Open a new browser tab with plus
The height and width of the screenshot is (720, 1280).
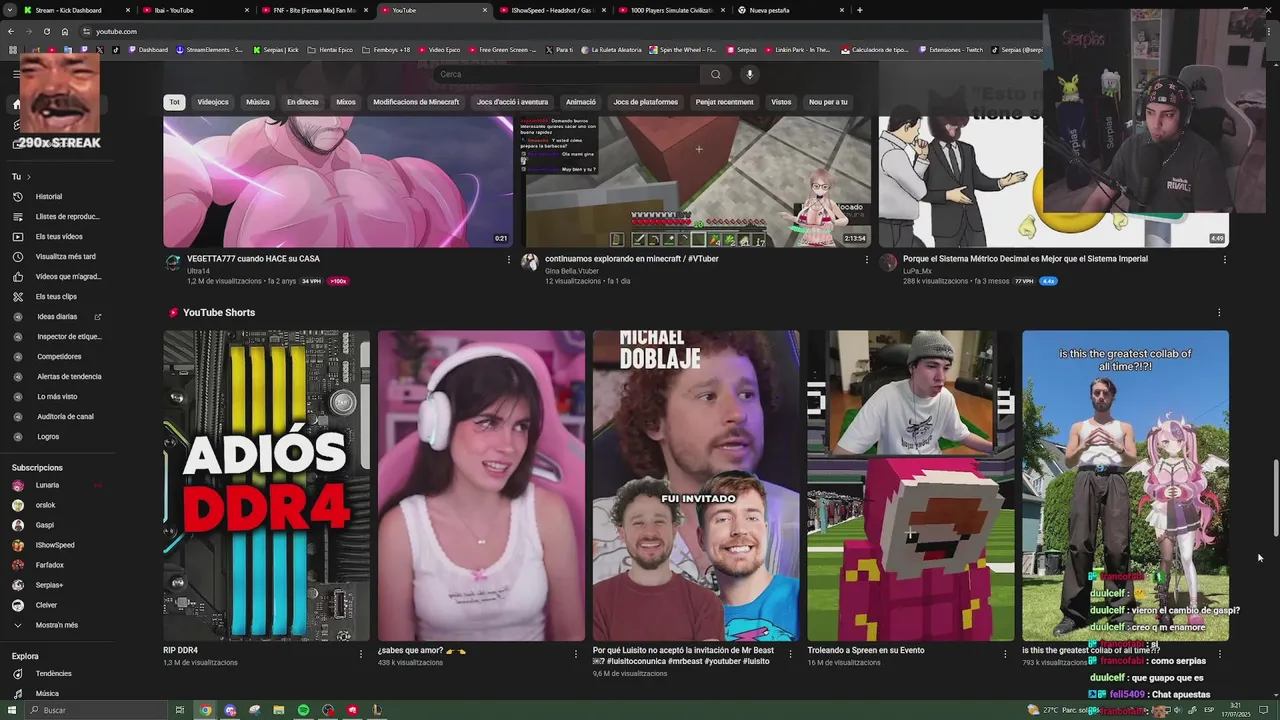click(x=859, y=10)
